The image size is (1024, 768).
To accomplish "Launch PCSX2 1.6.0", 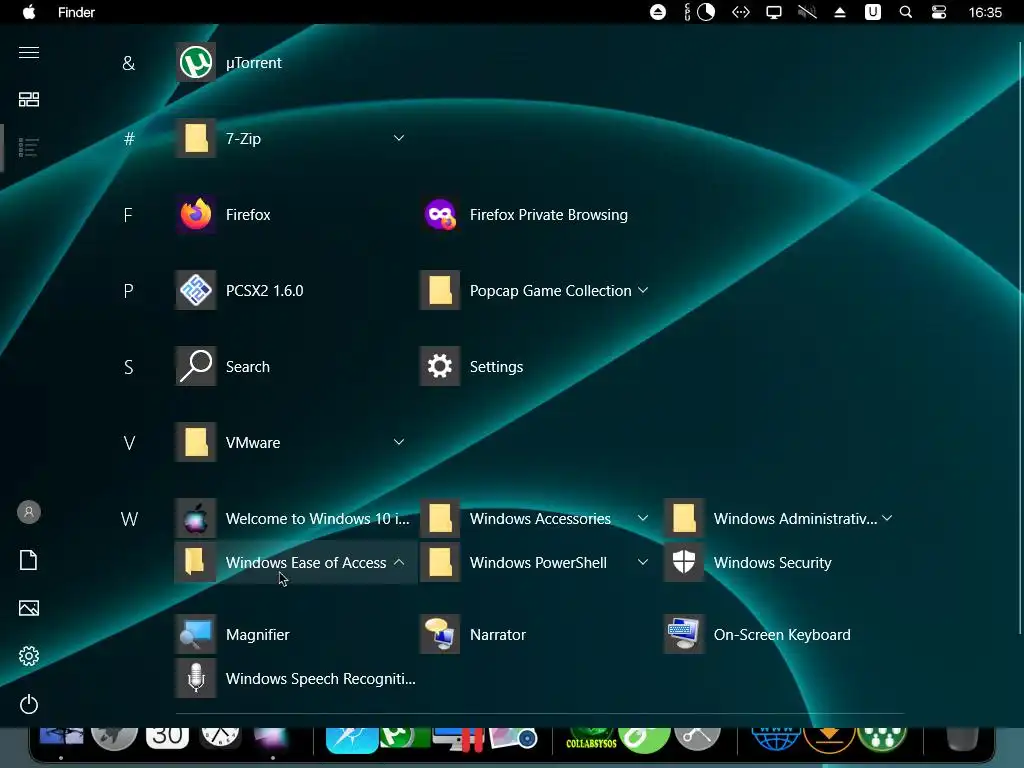I will [x=240, y=291].
